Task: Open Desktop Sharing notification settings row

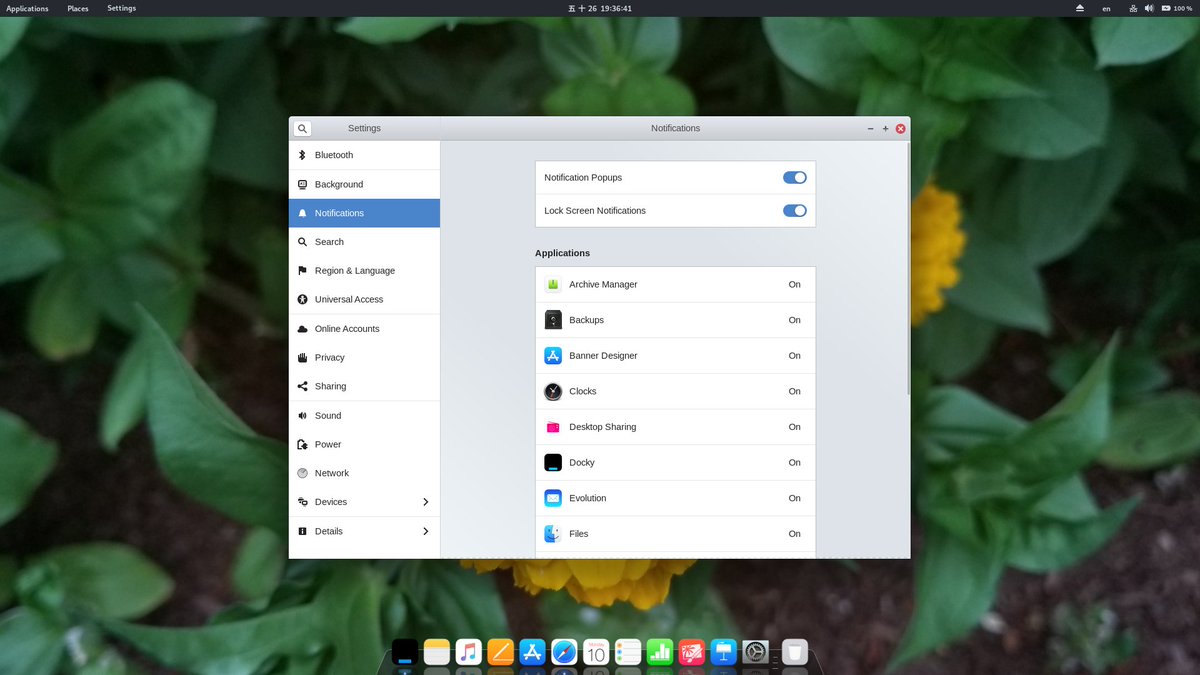Action: click(675, 427)
